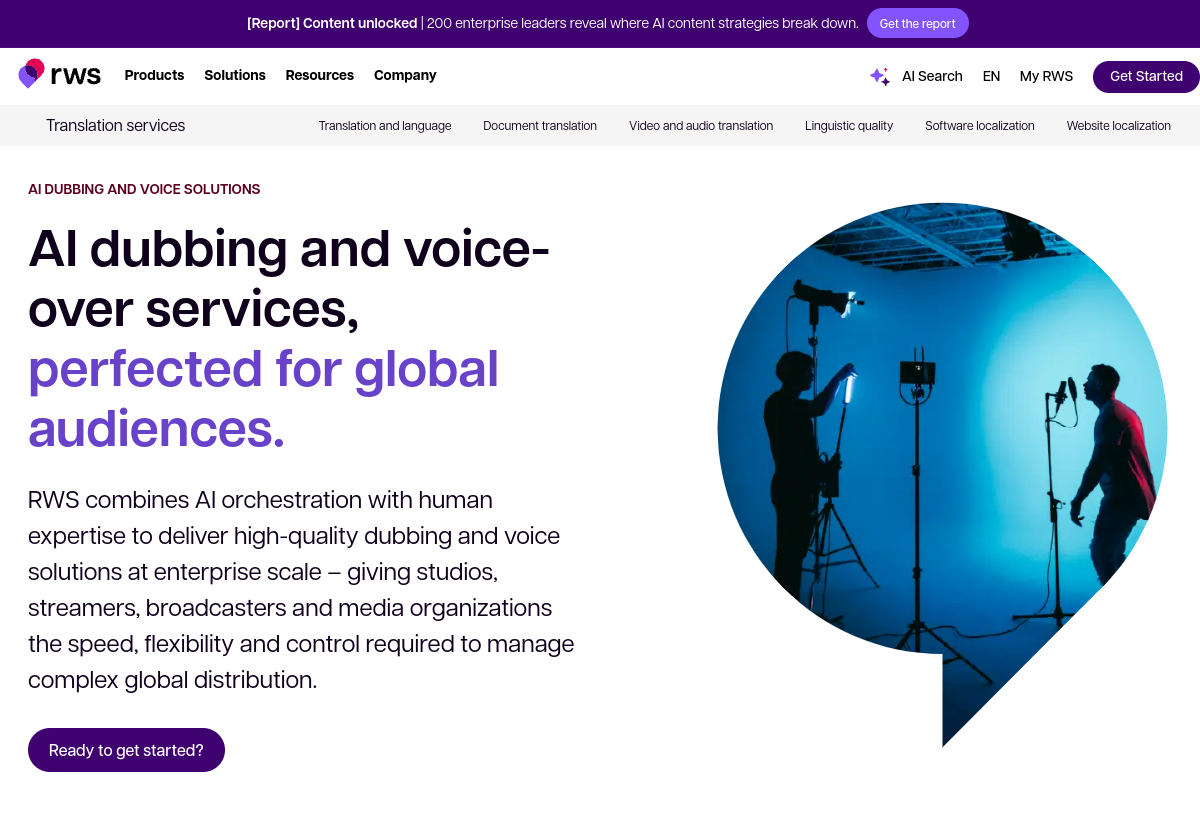
Task: Open the EN language selector
Action: click(x=991, y=76)
